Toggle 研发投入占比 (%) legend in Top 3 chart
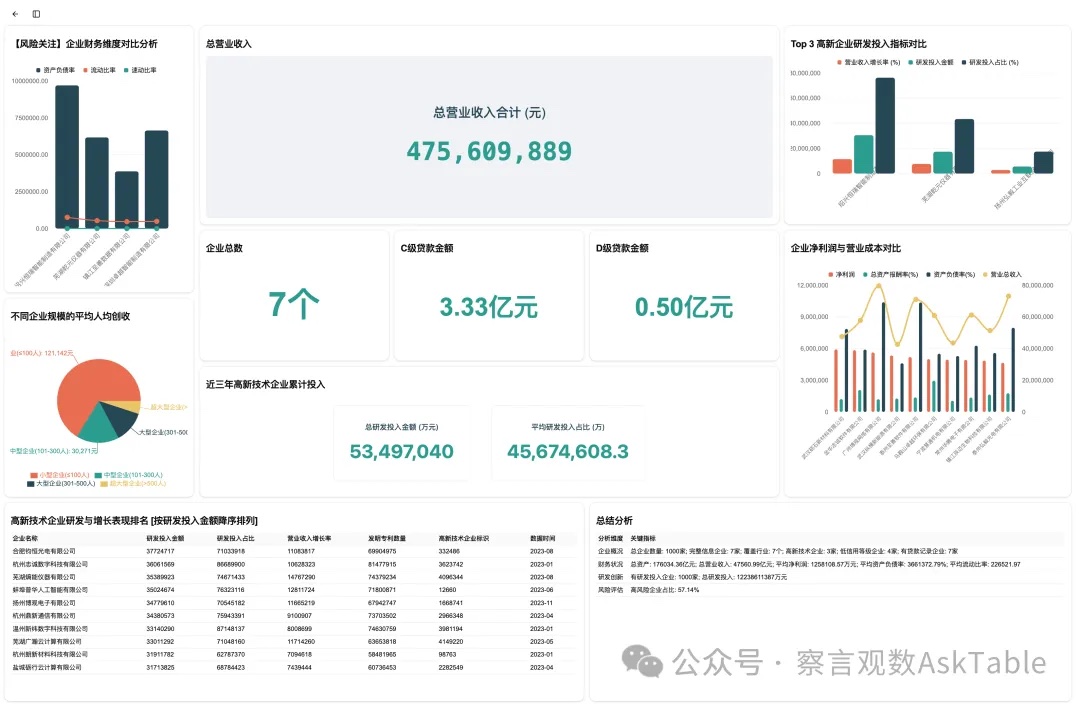The image size is (1080, 706). pos(989,62)
